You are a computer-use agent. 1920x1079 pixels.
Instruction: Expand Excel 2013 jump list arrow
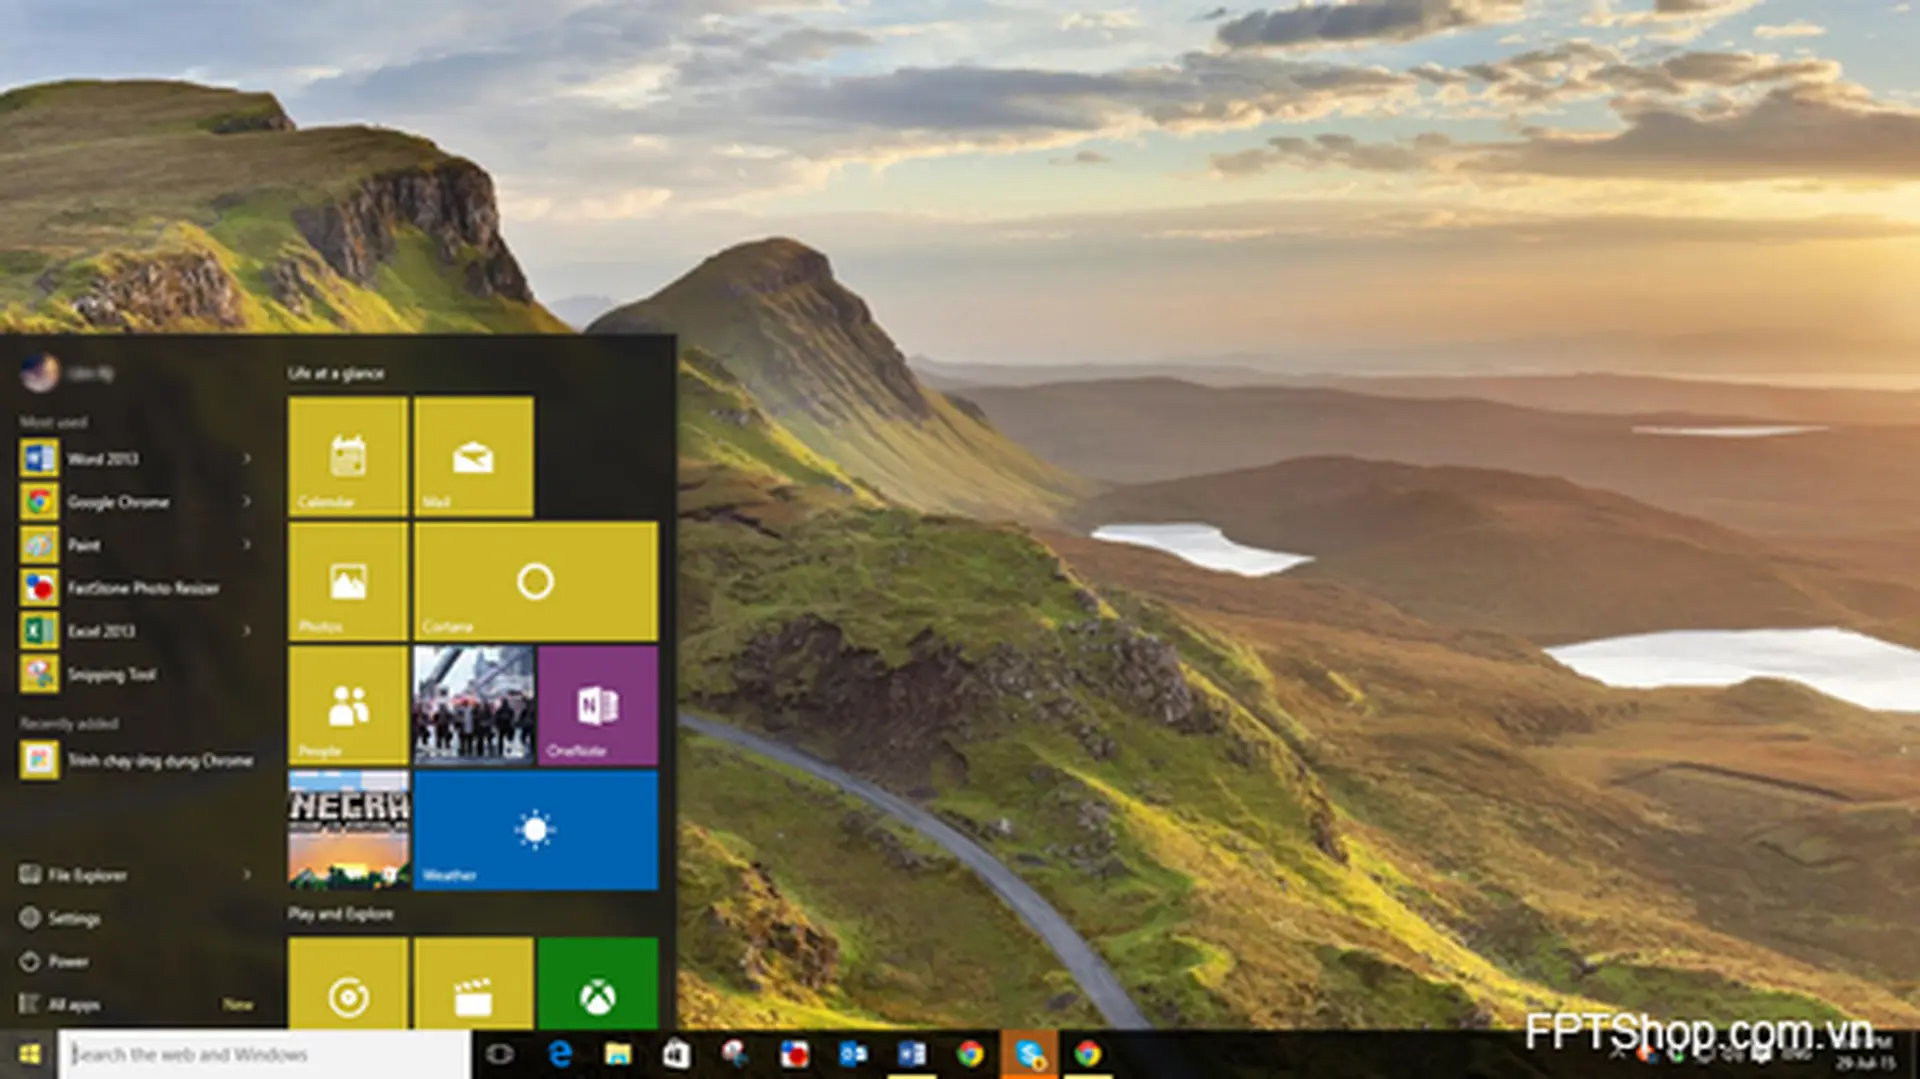pos(246,631)
